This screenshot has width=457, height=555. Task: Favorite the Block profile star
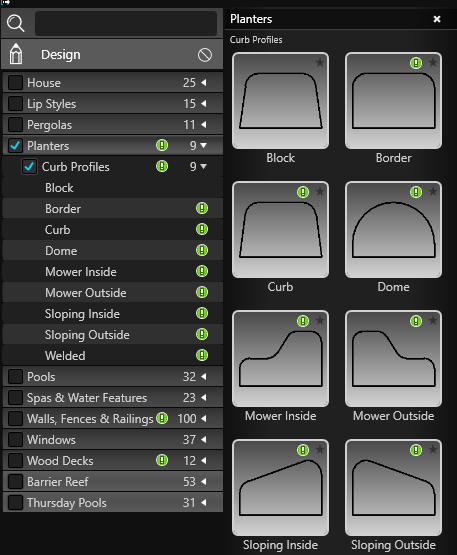320,63
